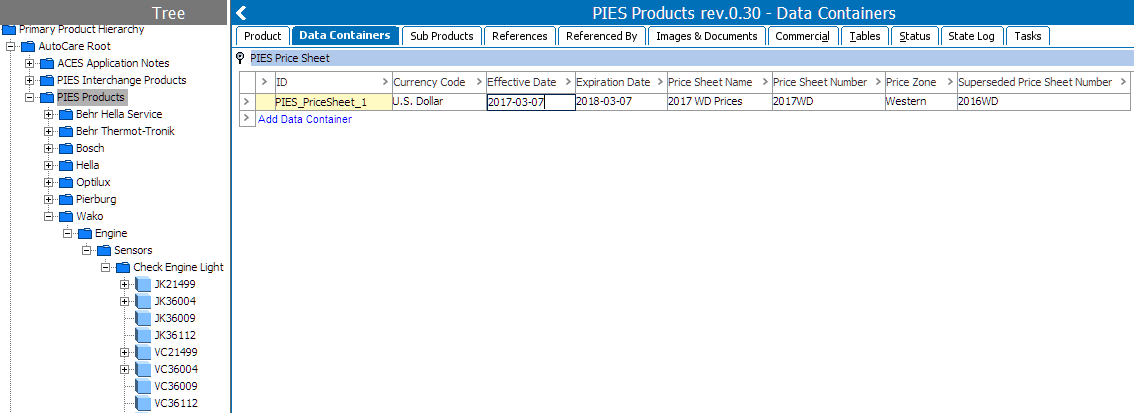Open the References tab
The image size is (1134, 413).
(520, 35)
